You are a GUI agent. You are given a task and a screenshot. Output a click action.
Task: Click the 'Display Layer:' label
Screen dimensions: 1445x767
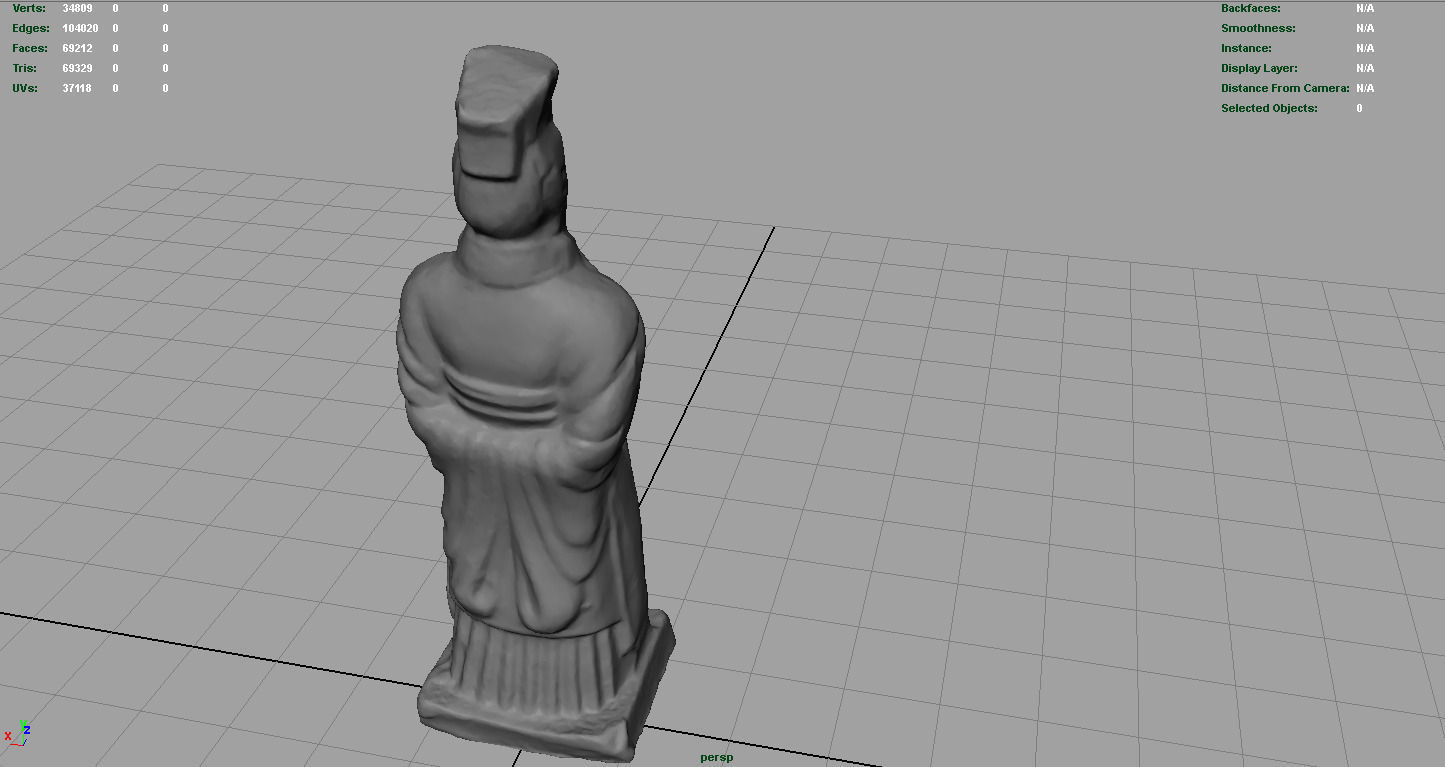tap(1259, 68)
